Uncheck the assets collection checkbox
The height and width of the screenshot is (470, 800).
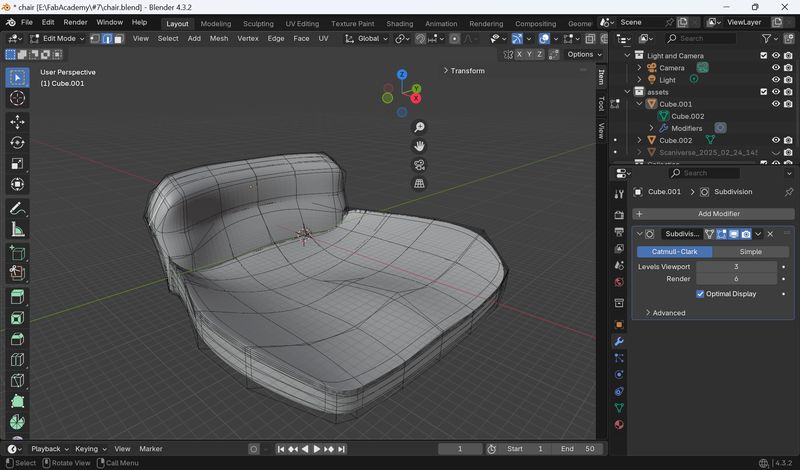pos(764,92)
